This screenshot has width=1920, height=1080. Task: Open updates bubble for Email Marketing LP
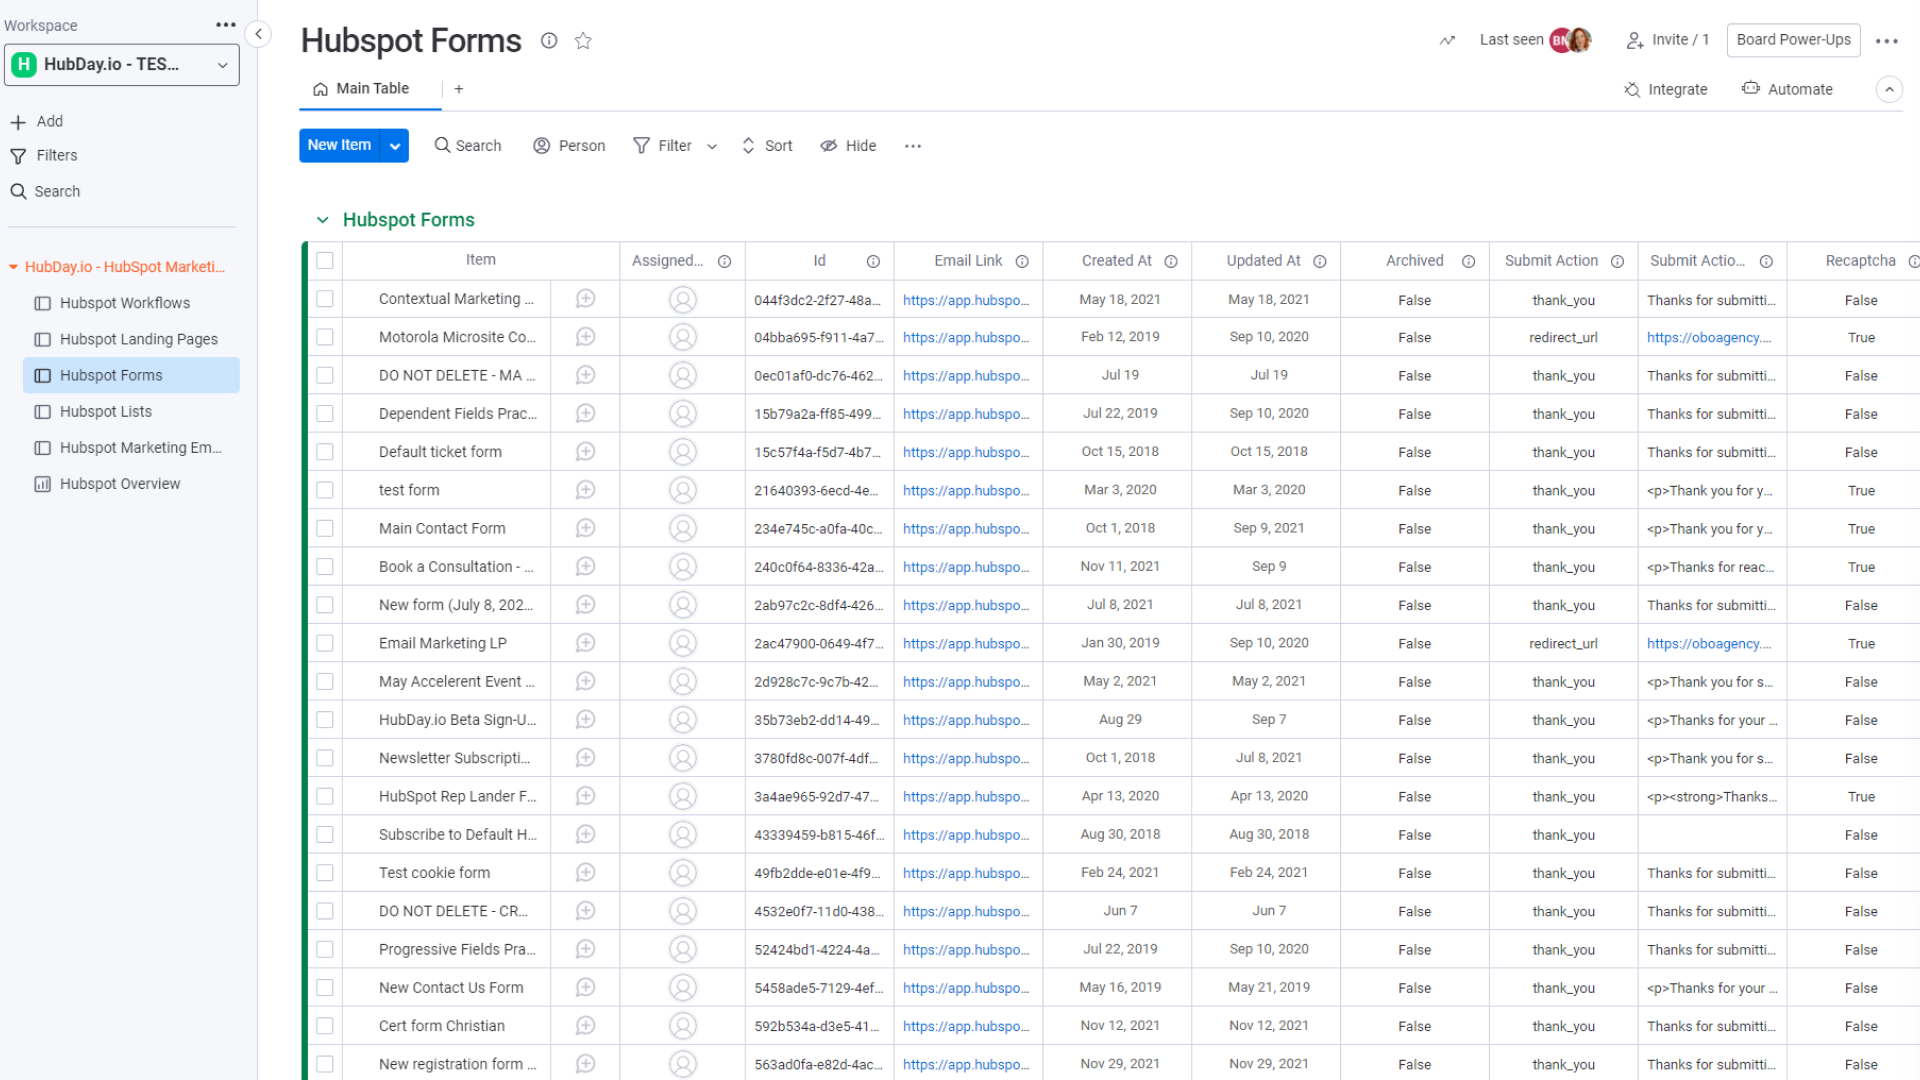[x=586, y=643]
